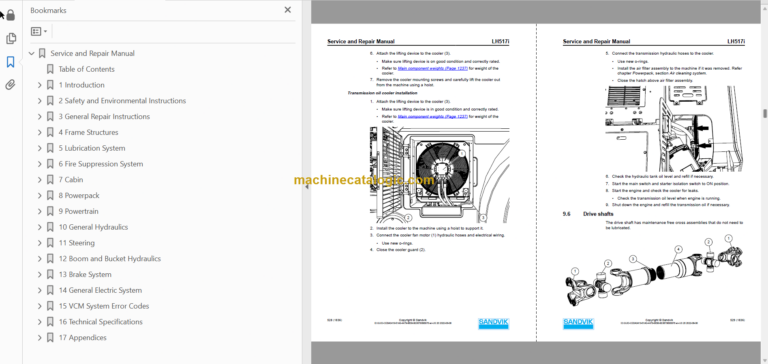Open 6 Fire Suppression System bookmark
The image size is (768, 364).
(101, 164)
